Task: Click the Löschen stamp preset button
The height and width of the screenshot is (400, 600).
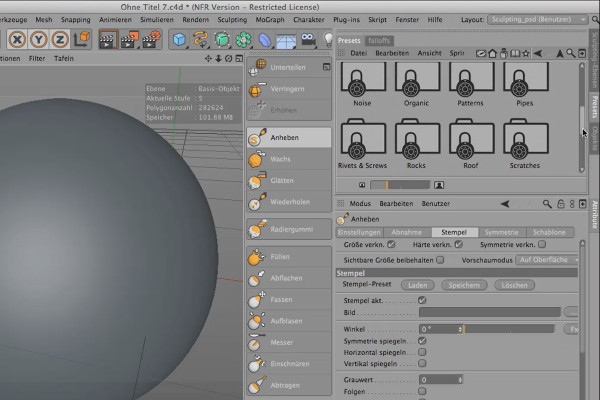Action: [x=514, y=285]
